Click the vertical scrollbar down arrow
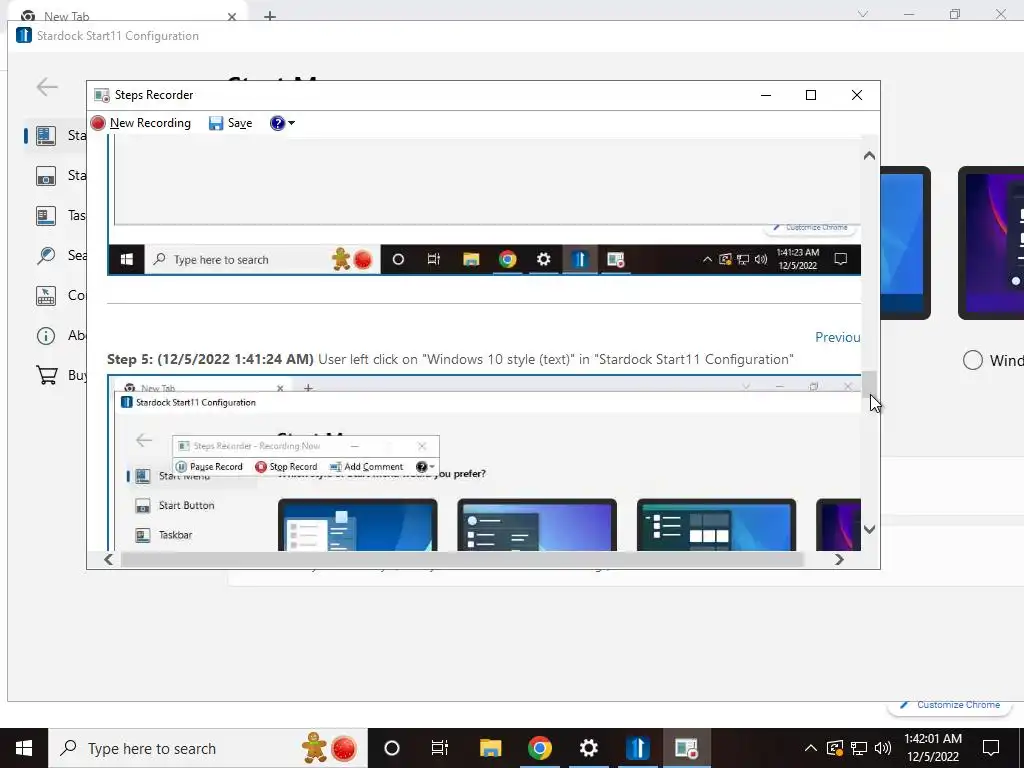Viewport: 1024px width, 768px height. coord(869,530)
